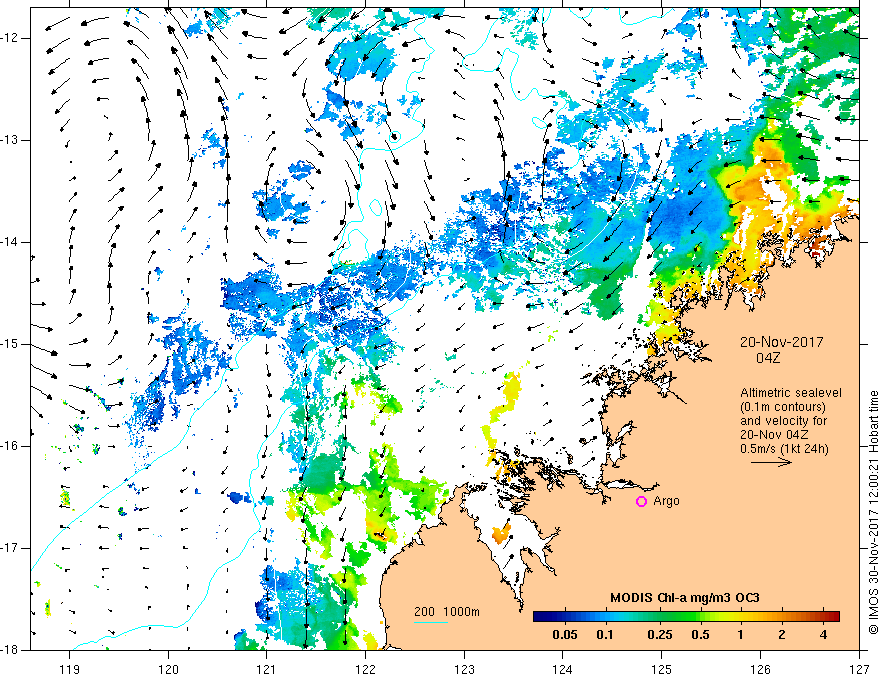Click the cyan isobath legend line sample

point(430,622)
